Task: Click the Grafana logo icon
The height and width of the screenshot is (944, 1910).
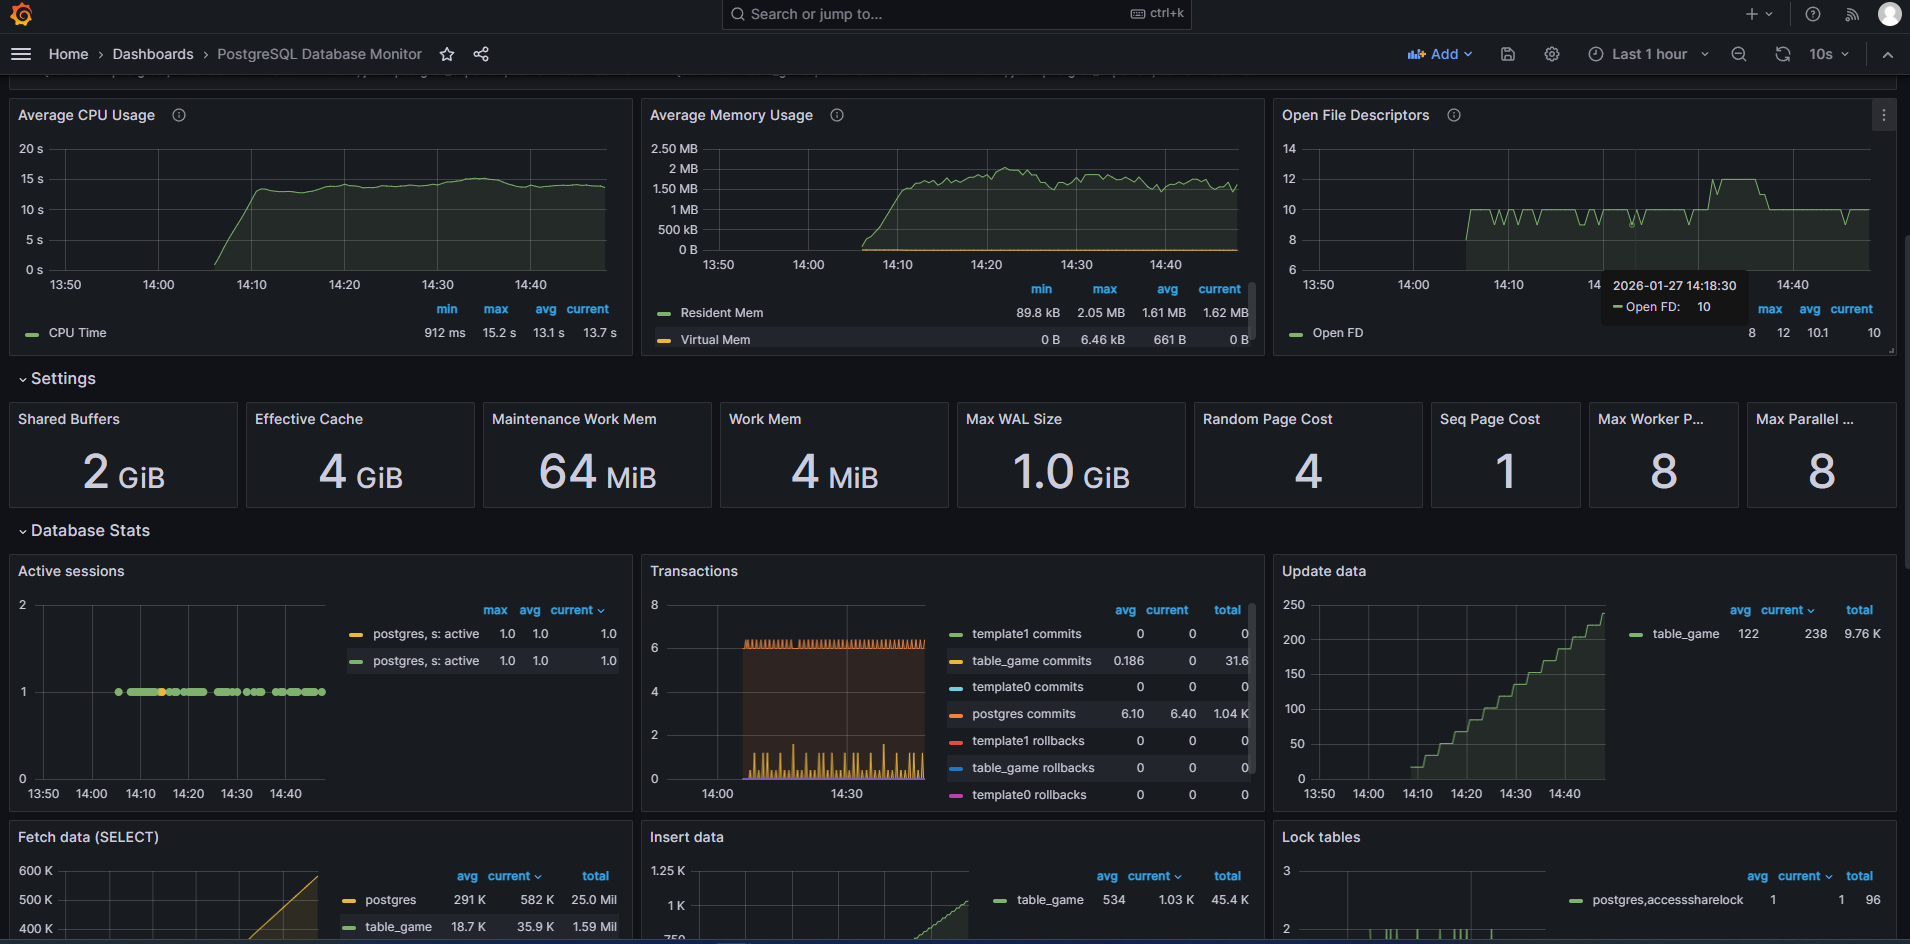Action: pyautogui.click(x=21, y=14)
